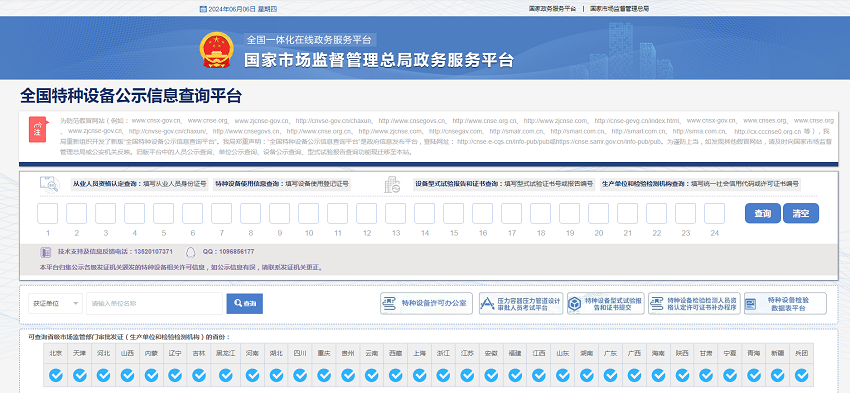The image size is (850, 393).
Task: Click the 全国特种设备公示信息查询平台 heading
Action: click(x=131, y=96)
